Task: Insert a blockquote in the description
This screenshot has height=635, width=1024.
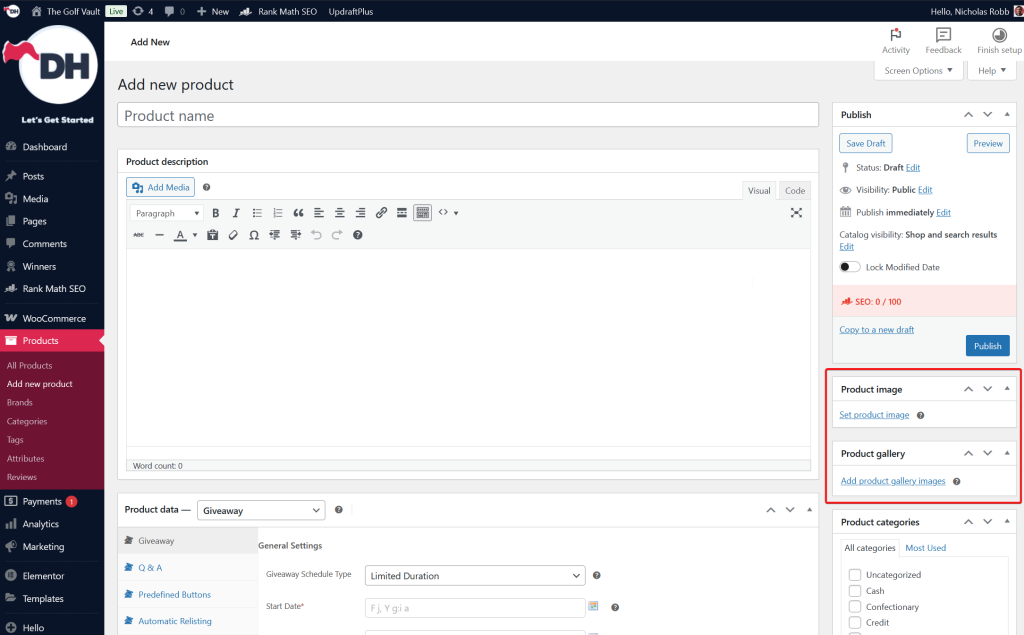Action: pos(298,213)
